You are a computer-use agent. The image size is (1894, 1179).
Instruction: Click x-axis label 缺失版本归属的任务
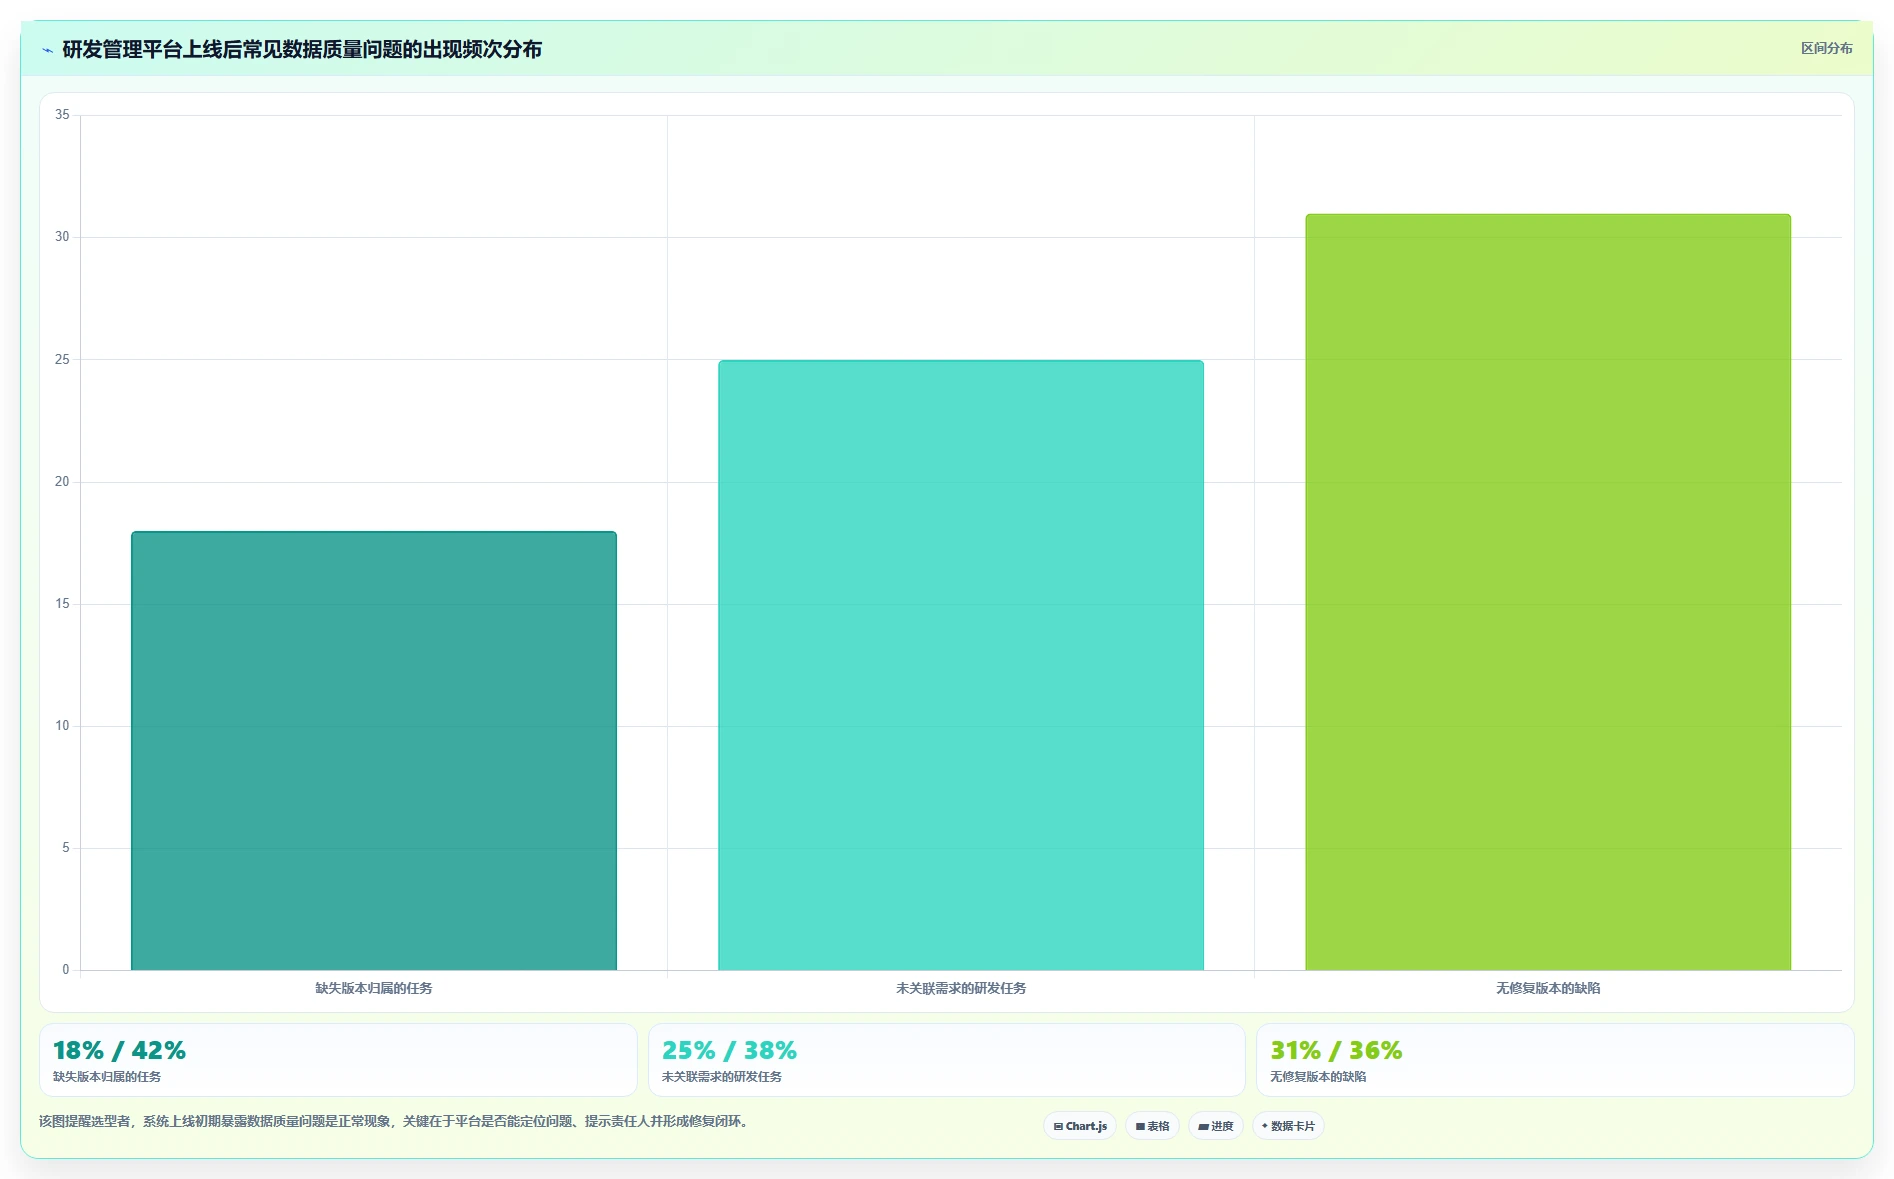tap(374, 988)
